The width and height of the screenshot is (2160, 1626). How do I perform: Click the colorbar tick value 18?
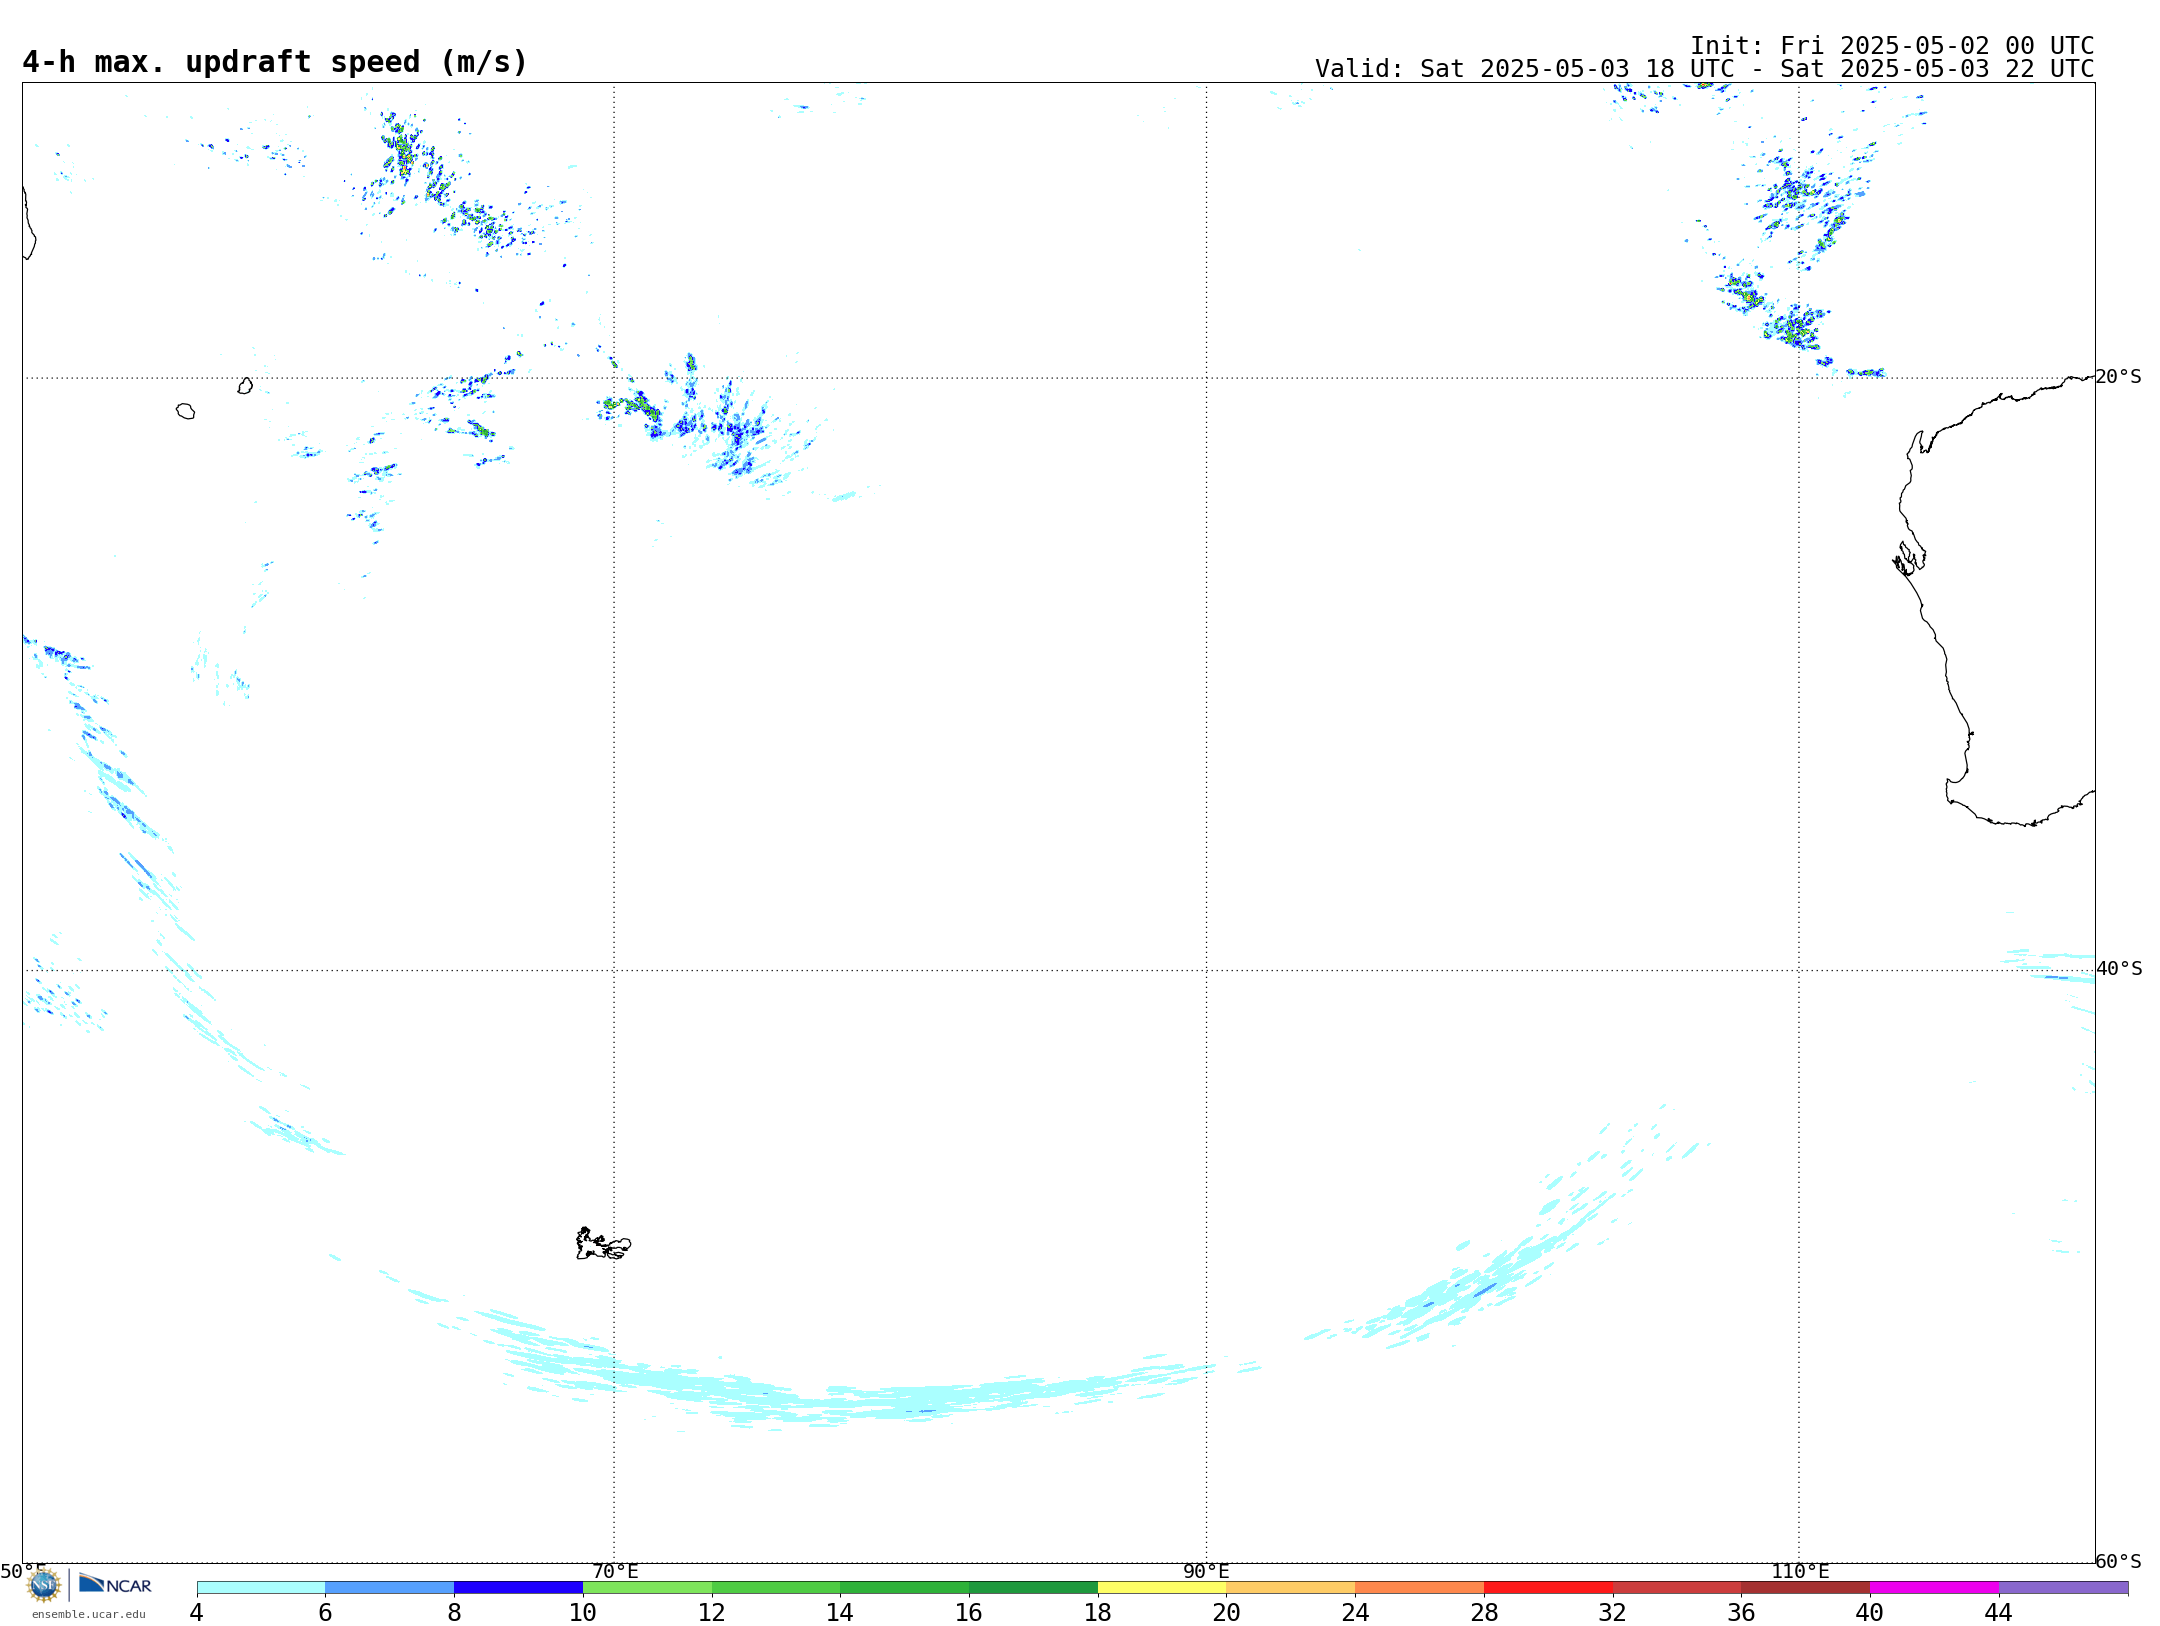(x=1098, y=1612)
